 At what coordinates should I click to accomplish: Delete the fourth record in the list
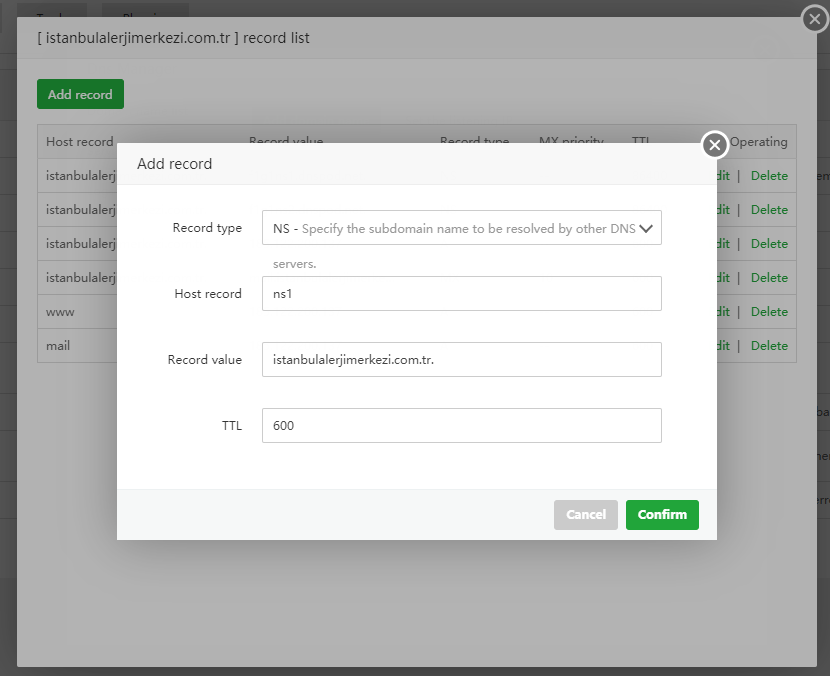click(769, 278)
